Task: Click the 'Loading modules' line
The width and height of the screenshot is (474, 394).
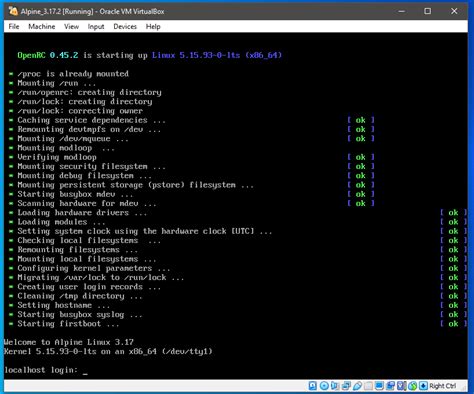Action: (x=61, y=222)
